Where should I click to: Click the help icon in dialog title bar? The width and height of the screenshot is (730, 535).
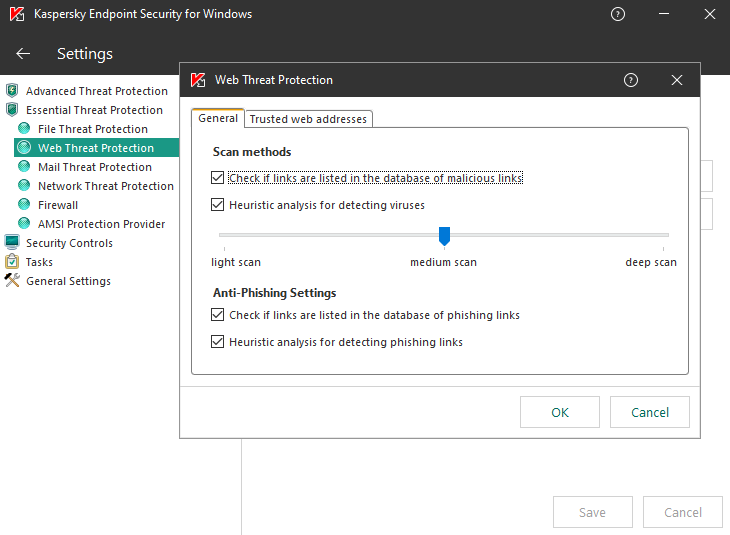tap(631, 80)
